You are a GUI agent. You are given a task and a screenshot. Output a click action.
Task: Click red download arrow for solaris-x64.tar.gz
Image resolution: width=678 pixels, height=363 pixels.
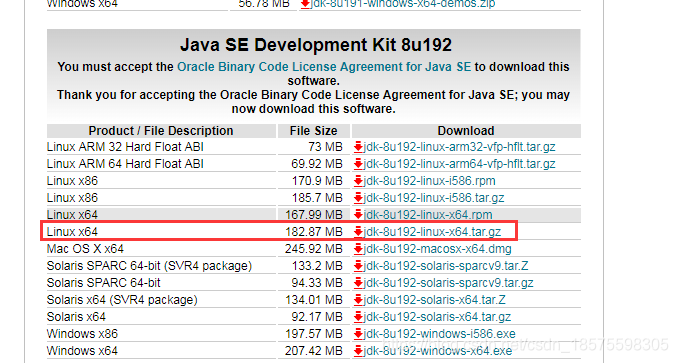tap(358, 317)
